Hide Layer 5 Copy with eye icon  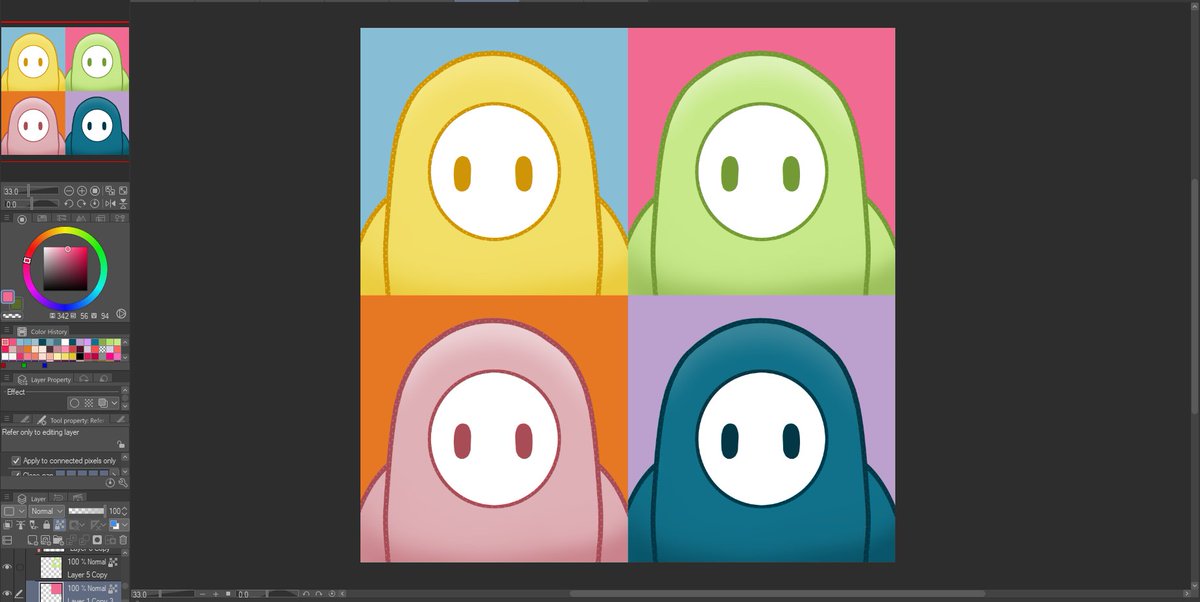click(x=7, y=567)
